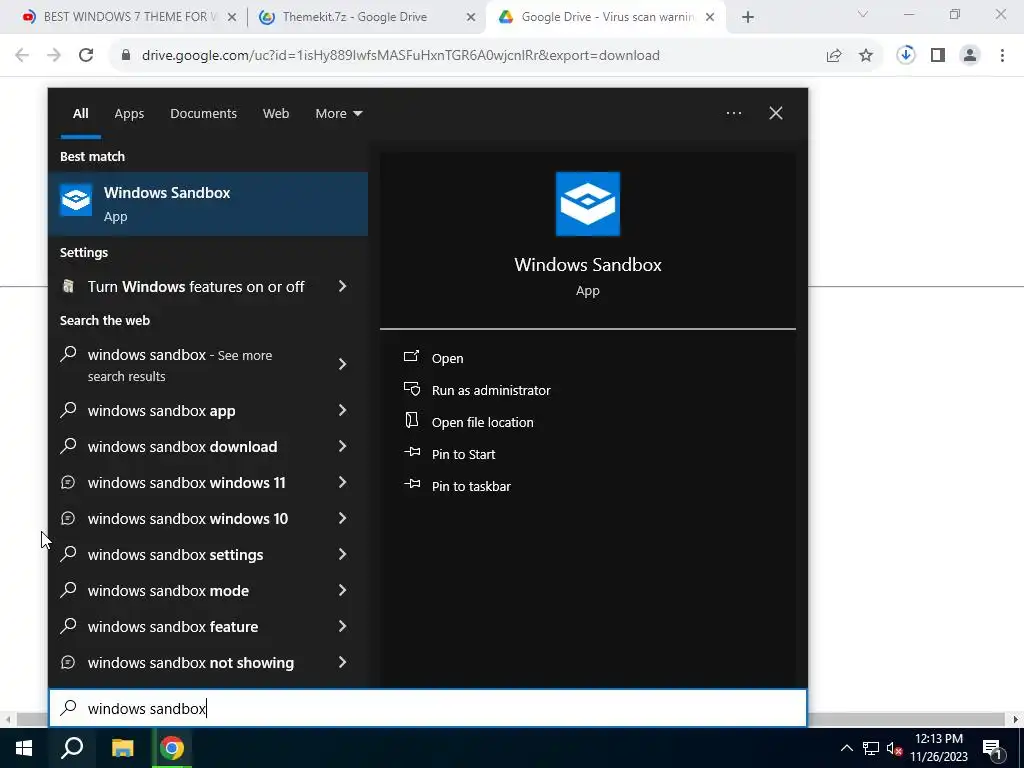The image size is (1024, 768).
Task: Expand windows sandbox See more results arrow
Action: [342, 364]
